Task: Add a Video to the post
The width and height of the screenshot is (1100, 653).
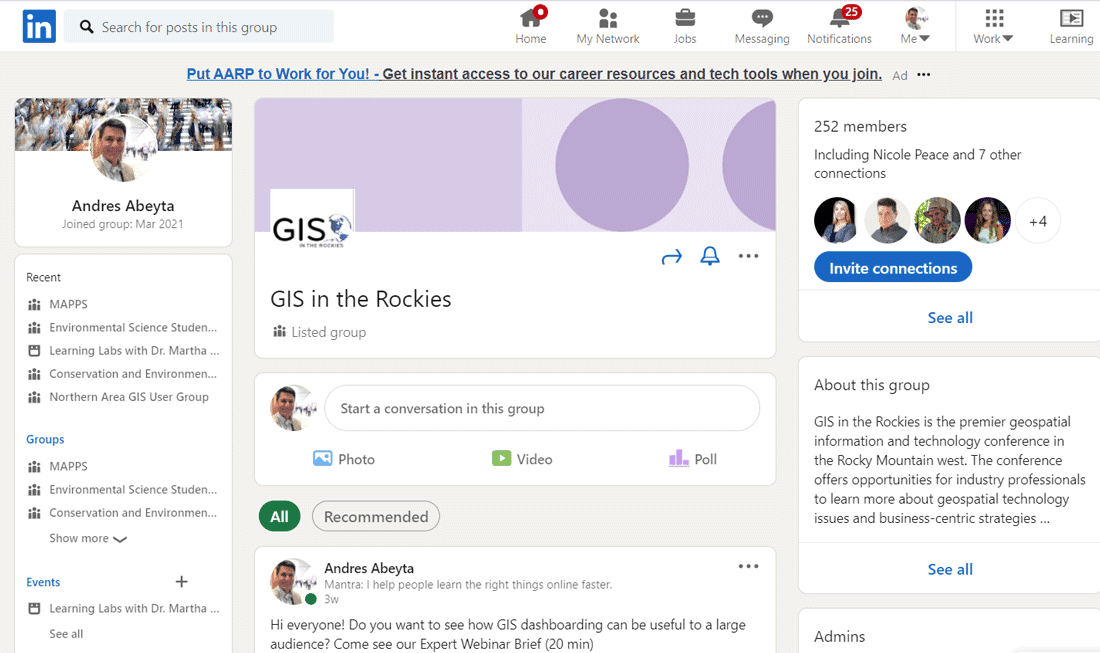Action: click(522, 459)
